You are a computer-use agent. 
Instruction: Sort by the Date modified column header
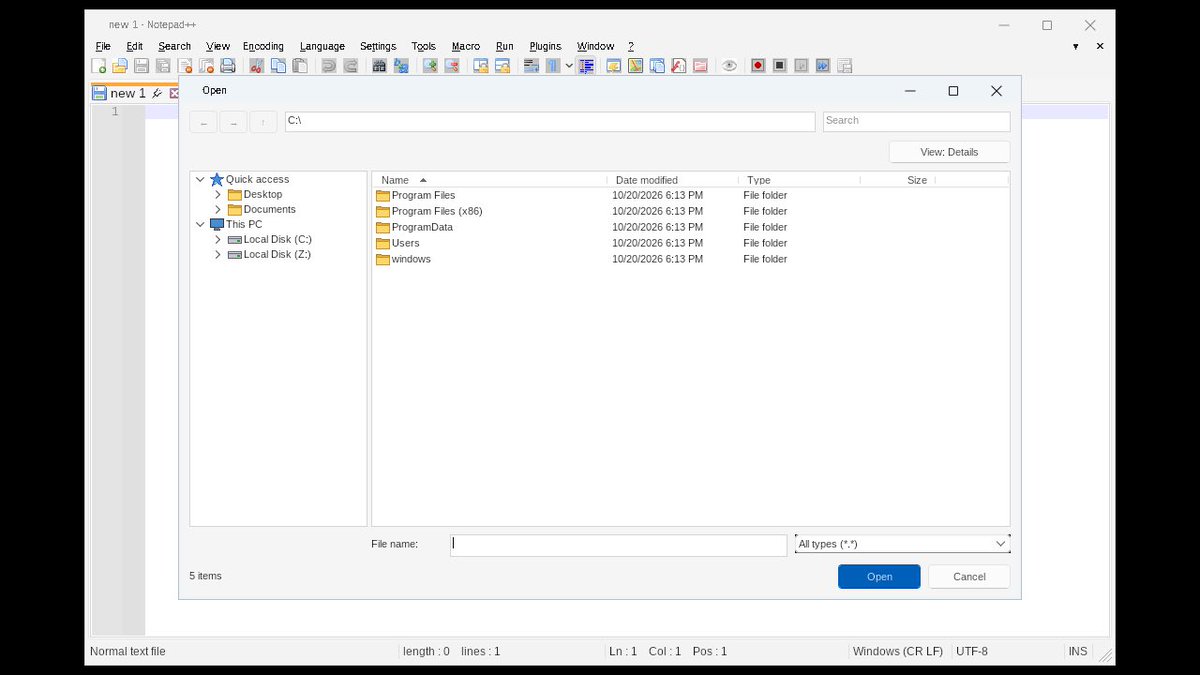672,180
